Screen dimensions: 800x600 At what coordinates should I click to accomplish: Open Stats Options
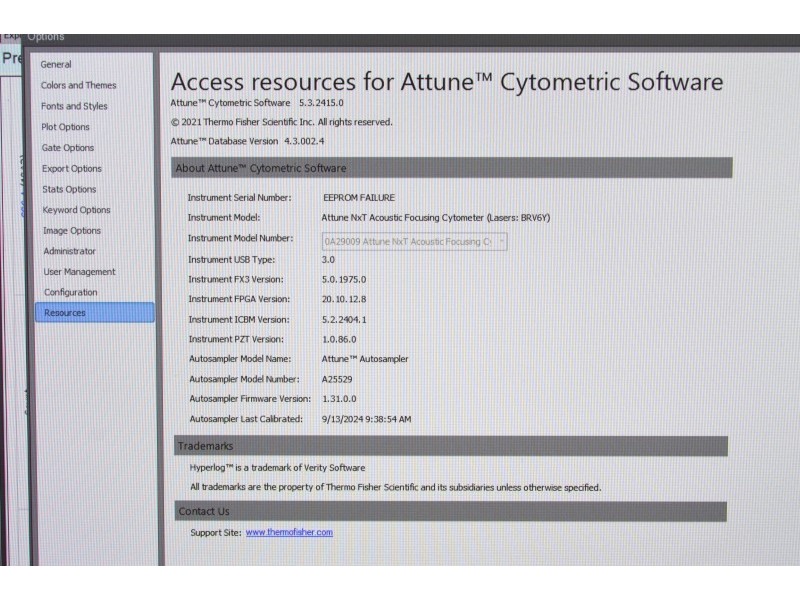69,189
